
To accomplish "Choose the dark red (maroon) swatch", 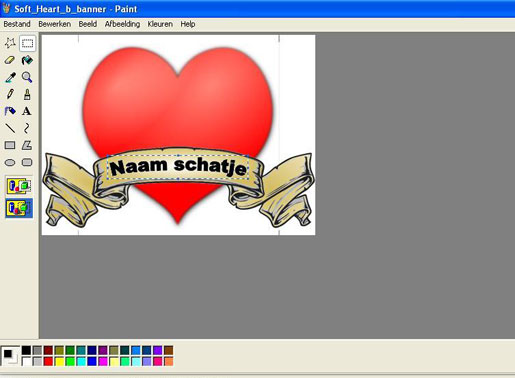I will (x=48, y=350).
